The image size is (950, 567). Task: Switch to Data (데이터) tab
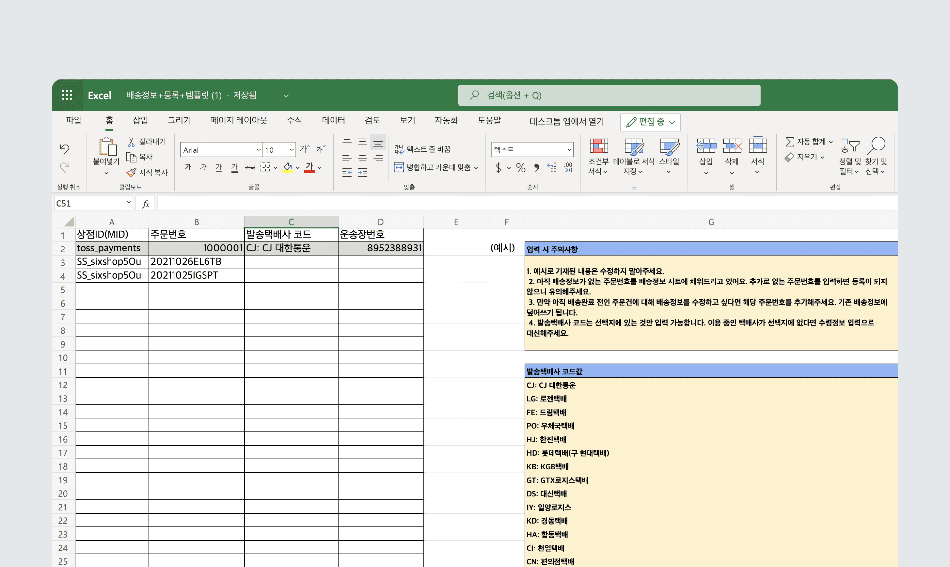pos(333,121)
